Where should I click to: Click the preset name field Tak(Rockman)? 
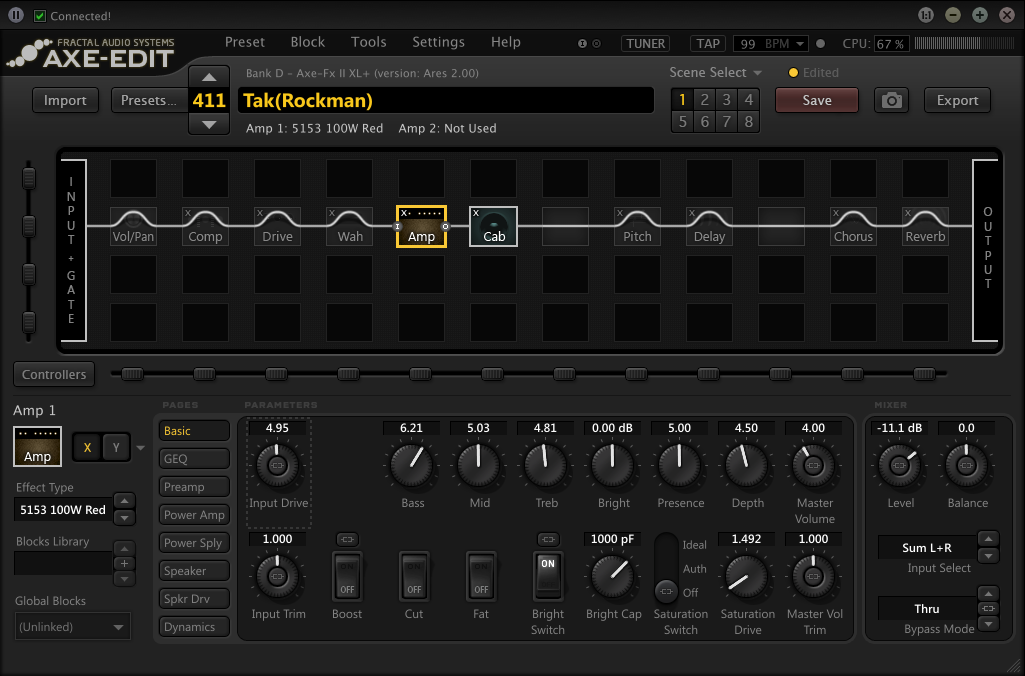446,101
